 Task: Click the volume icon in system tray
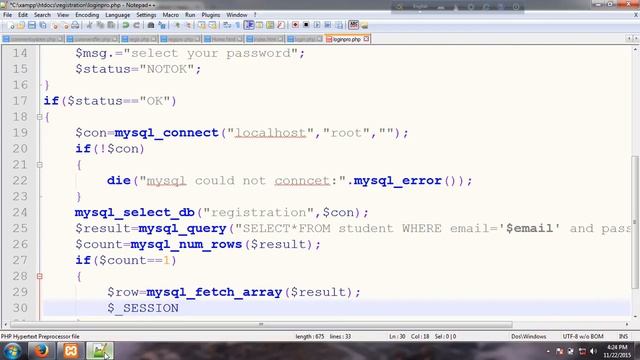coord(593,351)
